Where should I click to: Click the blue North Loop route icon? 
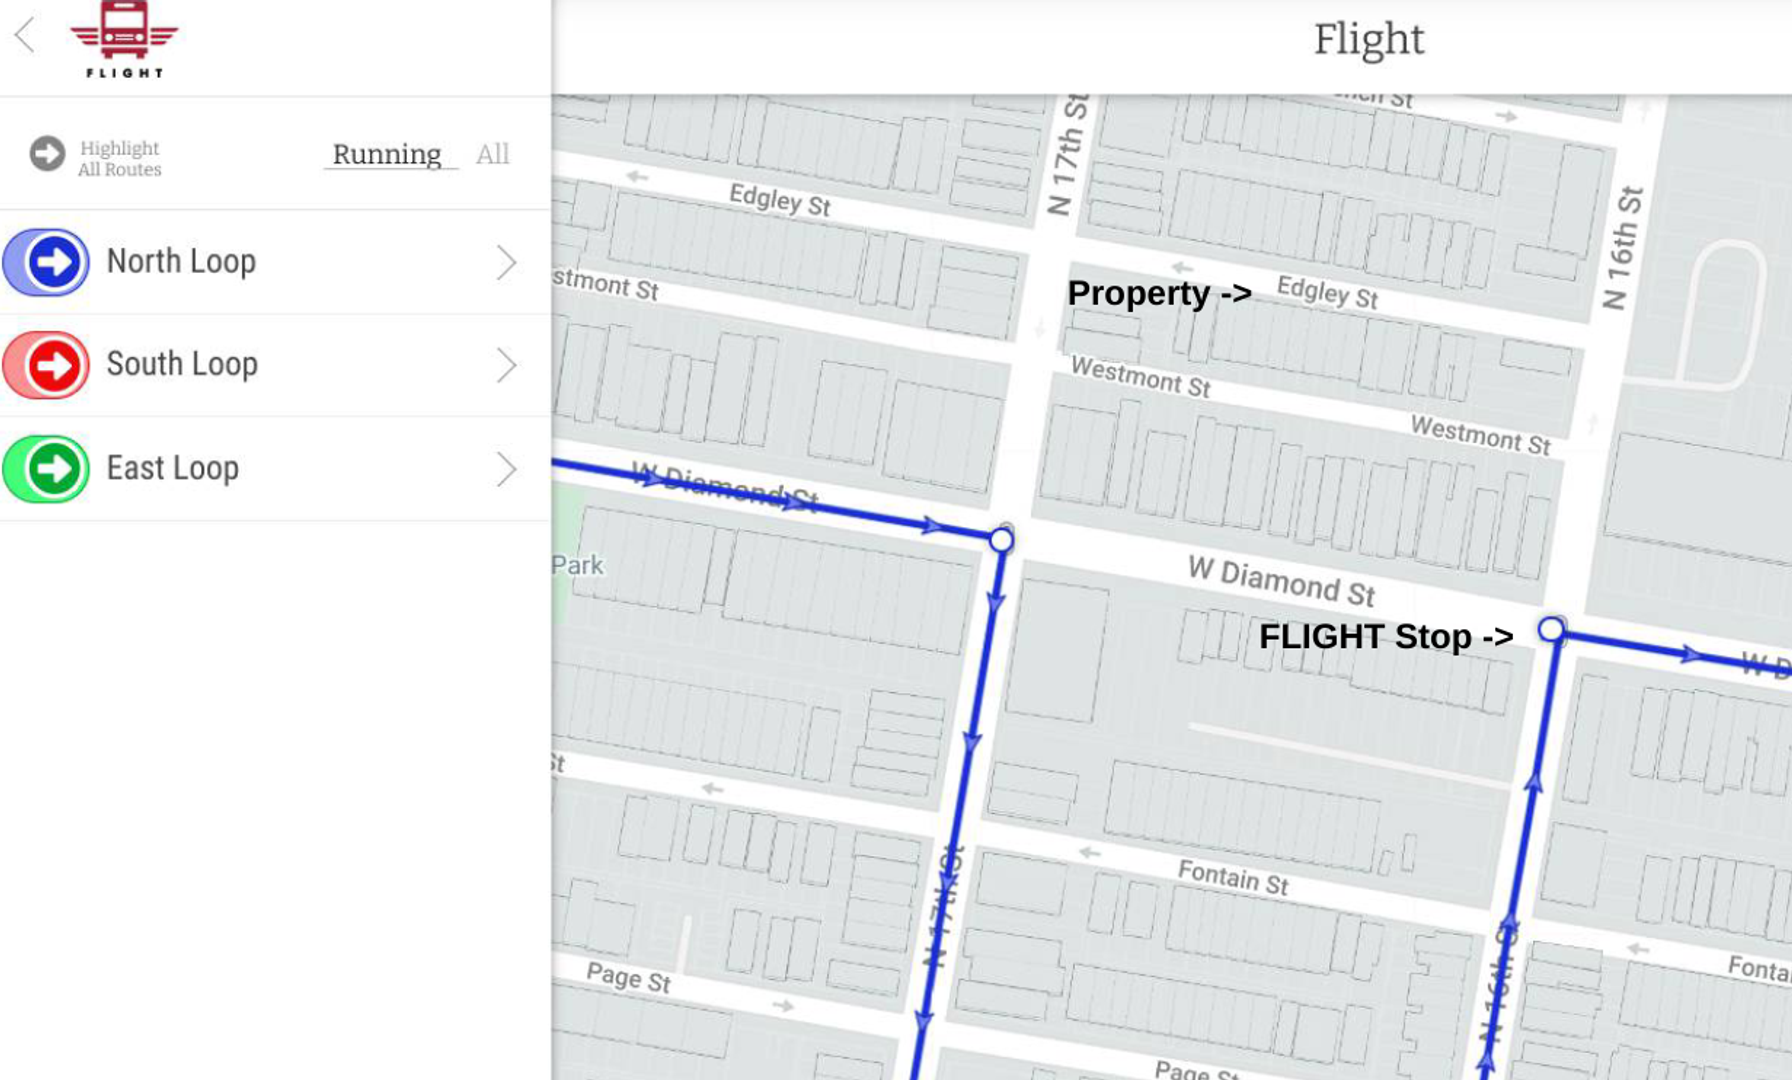tap(47, 263)
